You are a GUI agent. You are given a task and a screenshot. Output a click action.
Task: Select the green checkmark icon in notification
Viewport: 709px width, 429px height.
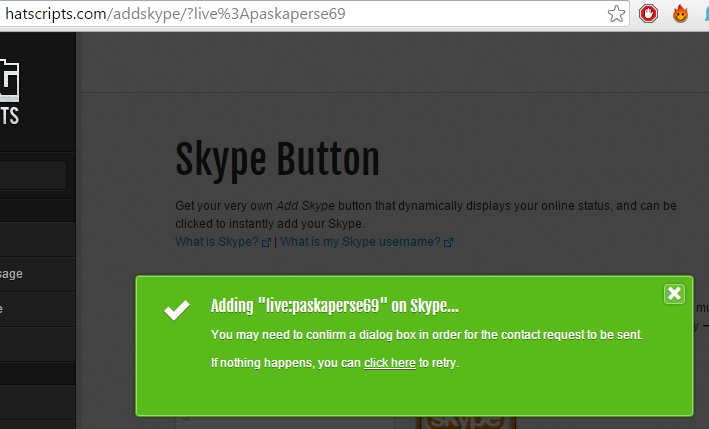tap(177, 310)
